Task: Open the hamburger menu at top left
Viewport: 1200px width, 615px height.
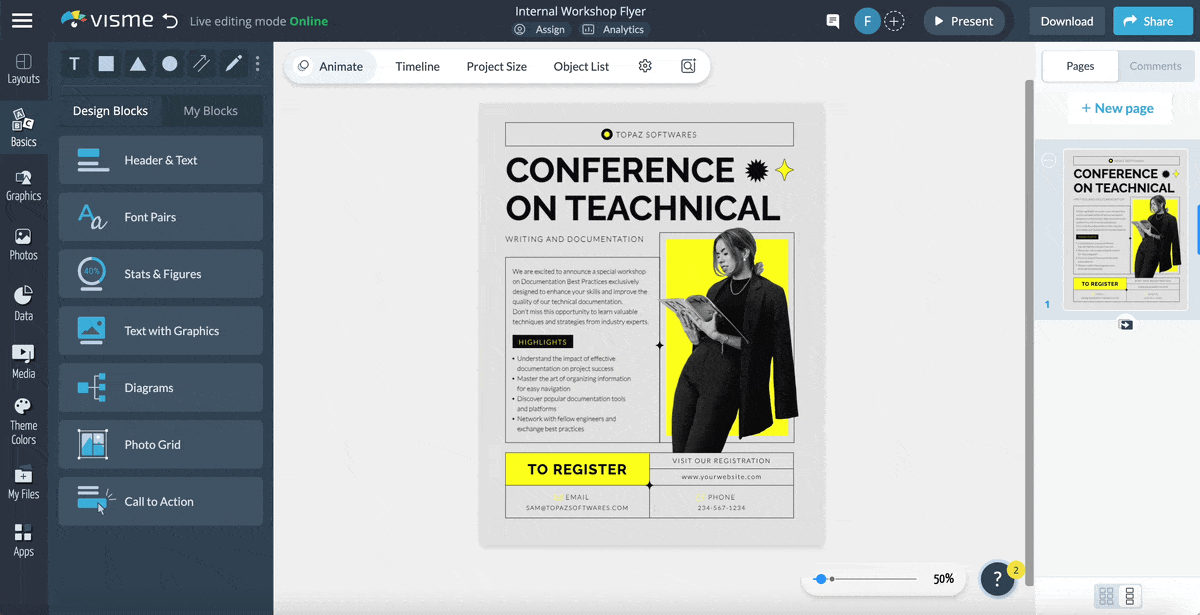Action: (23, 20)
